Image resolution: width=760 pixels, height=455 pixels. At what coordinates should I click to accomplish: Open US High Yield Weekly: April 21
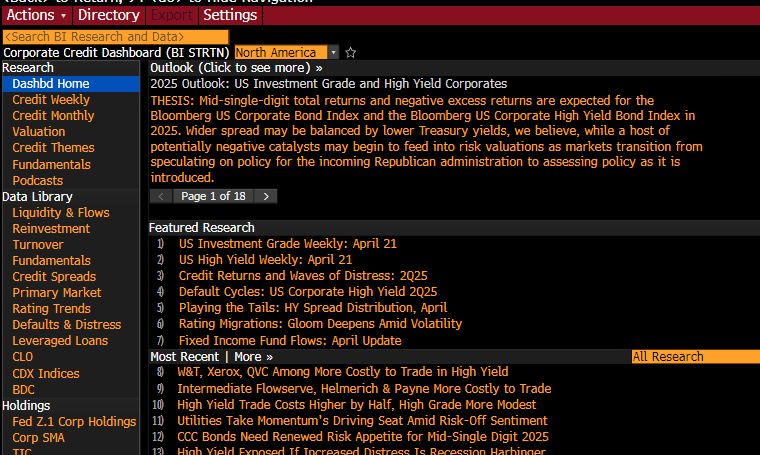pyautogui.click(x=265, y=260)
